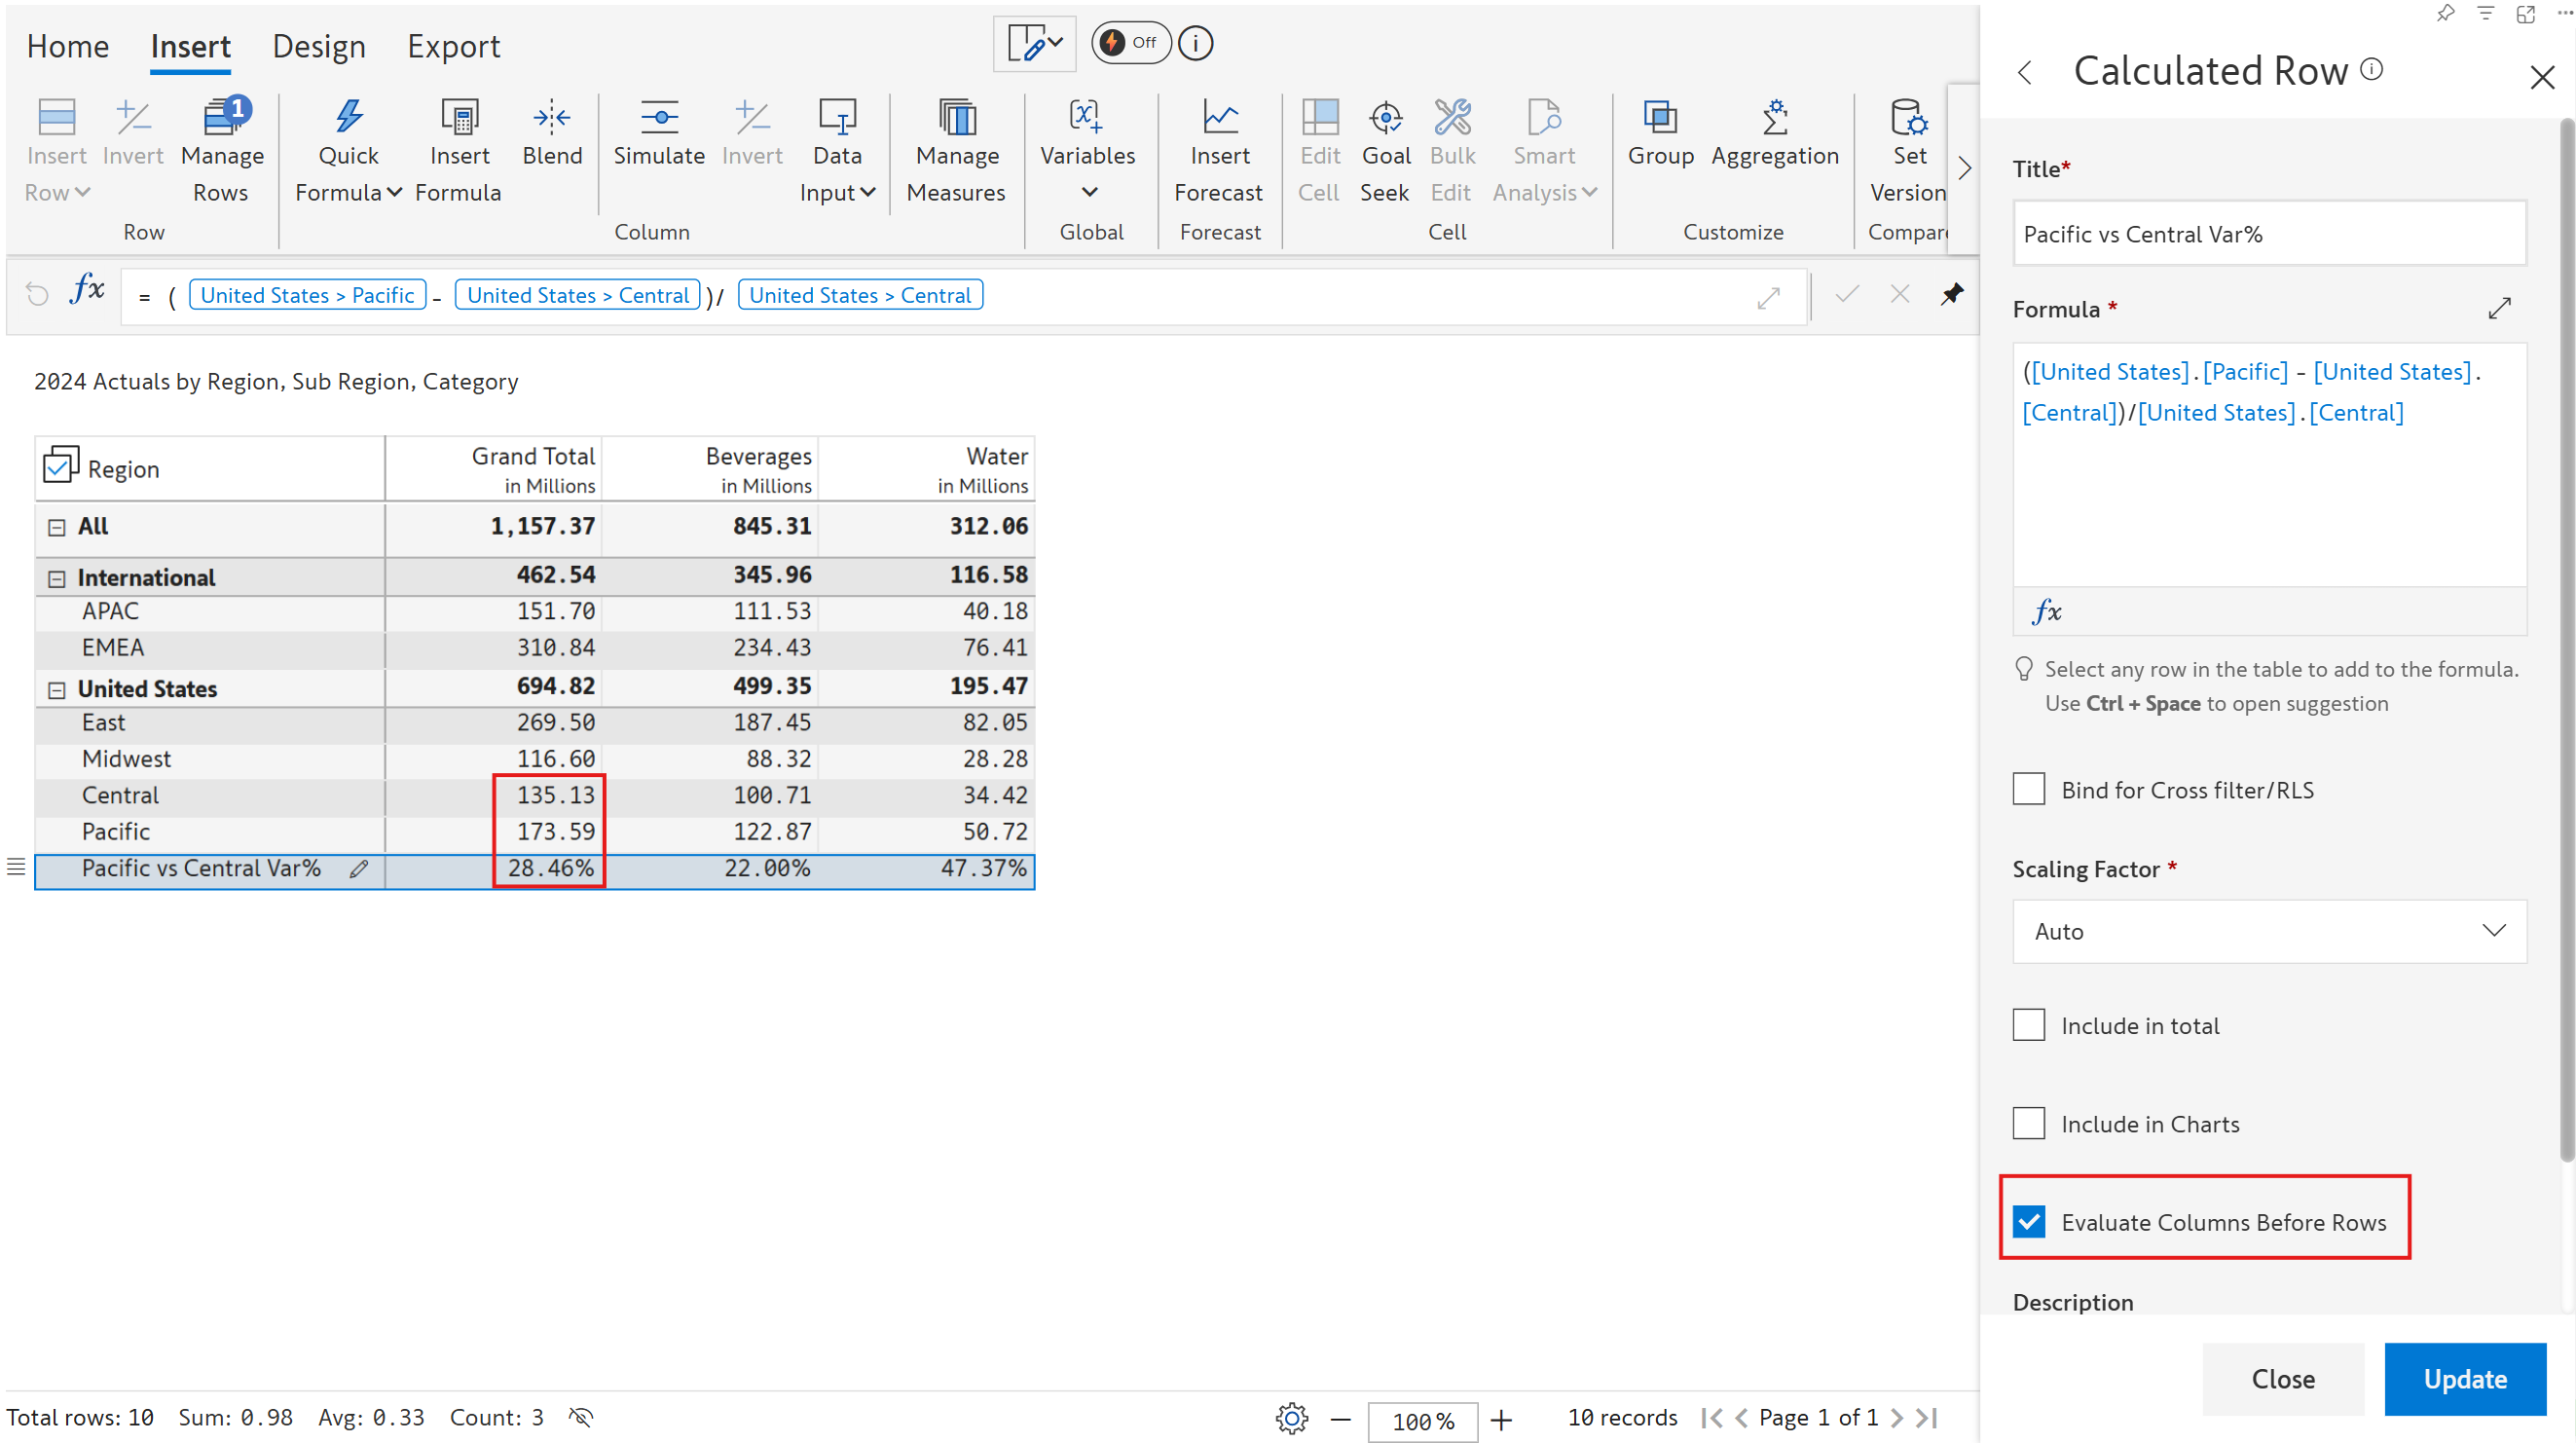Collapse the International row group
This screenshot has height=1443, width=2576.
pyautogui.click(x=57, y=578)
